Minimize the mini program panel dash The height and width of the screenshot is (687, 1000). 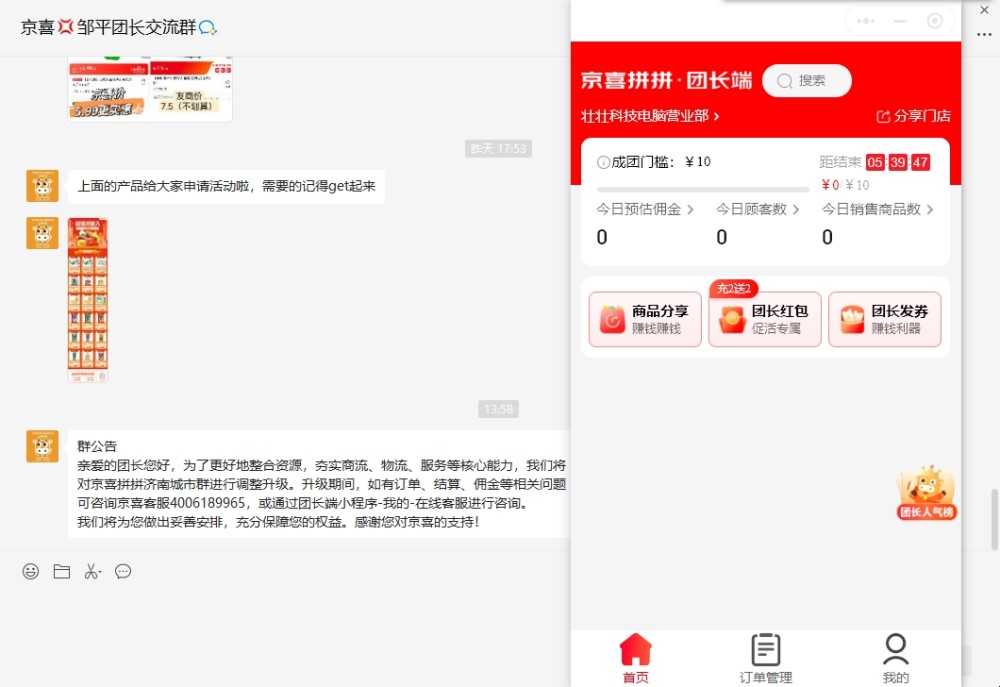[x=901, y=21]
